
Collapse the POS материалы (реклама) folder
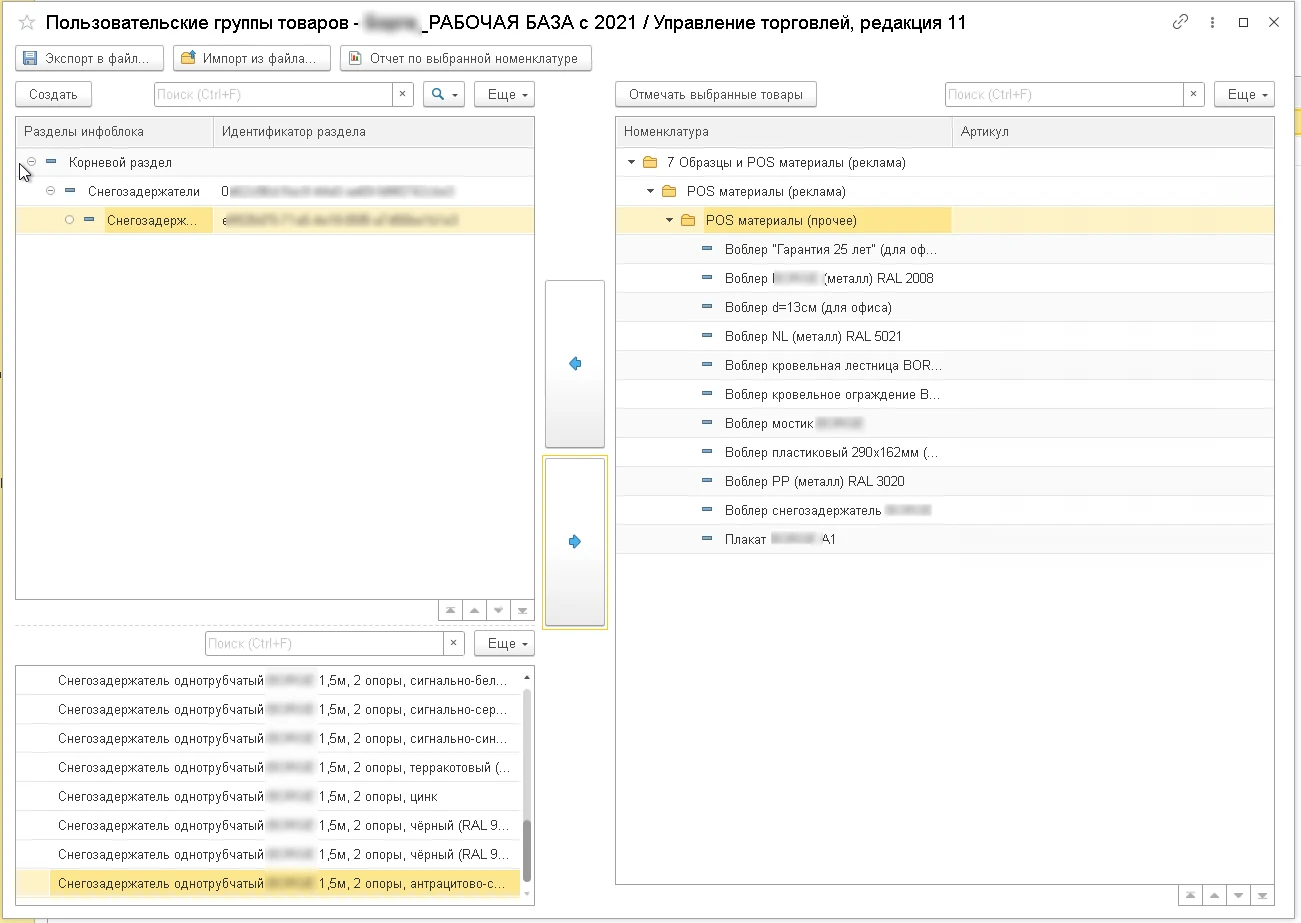(x=650, y=191)
